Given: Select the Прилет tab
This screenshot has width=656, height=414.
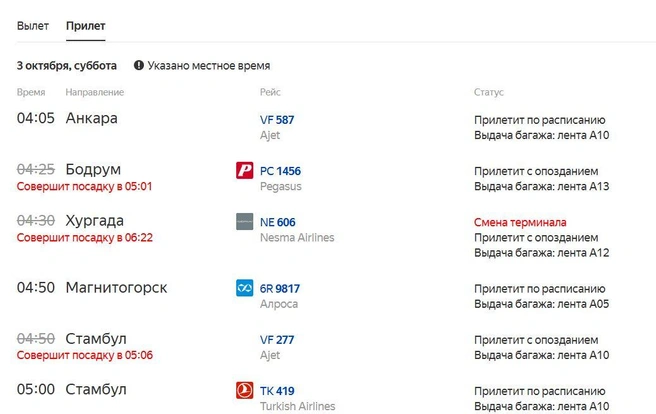Looking at the screenshot, I should 86,26.
